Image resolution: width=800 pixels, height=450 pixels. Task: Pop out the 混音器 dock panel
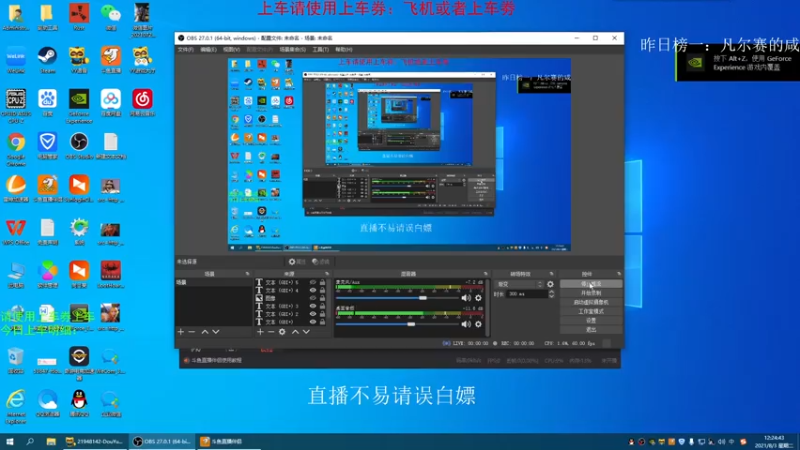pos(485,274)
